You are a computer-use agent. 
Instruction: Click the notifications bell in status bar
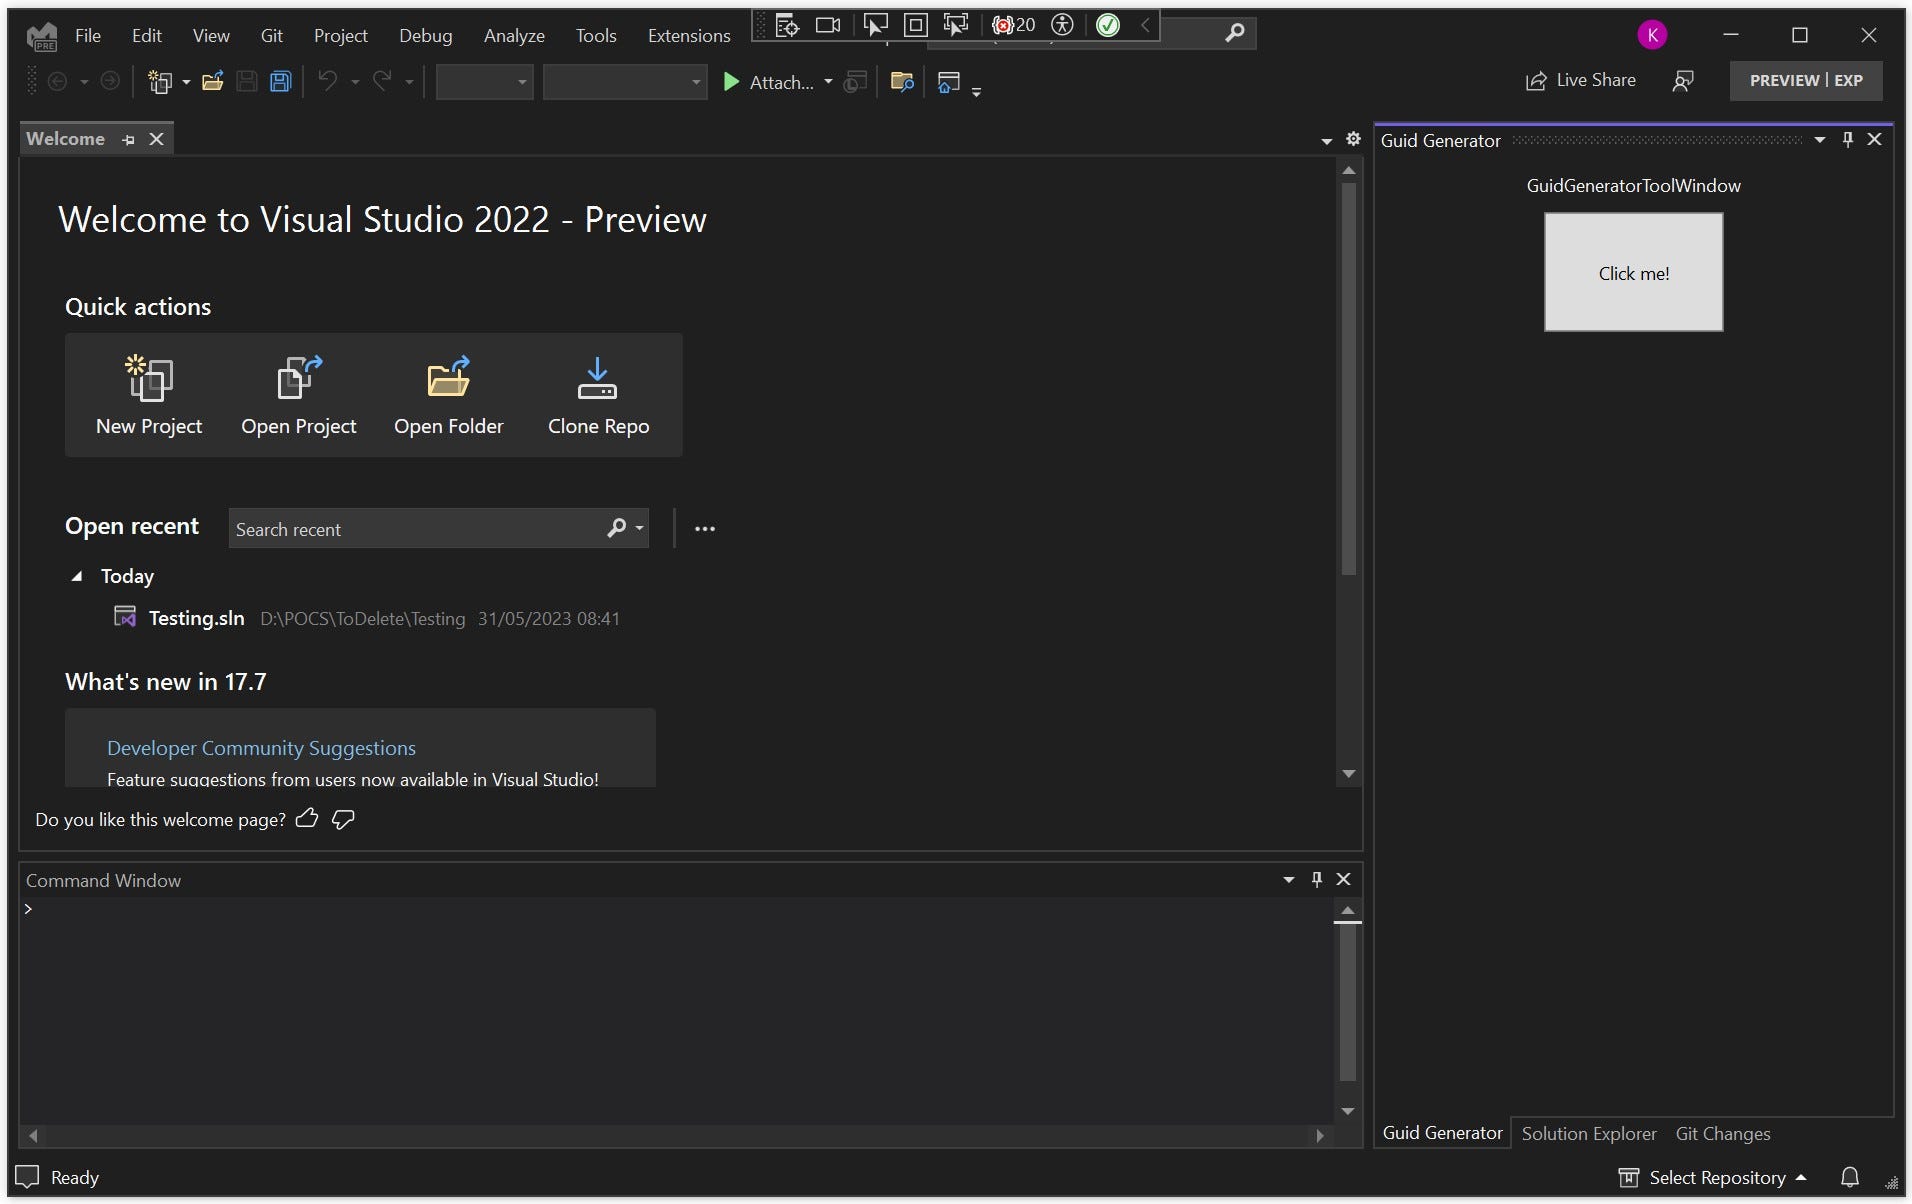tap(1850, 1177)
